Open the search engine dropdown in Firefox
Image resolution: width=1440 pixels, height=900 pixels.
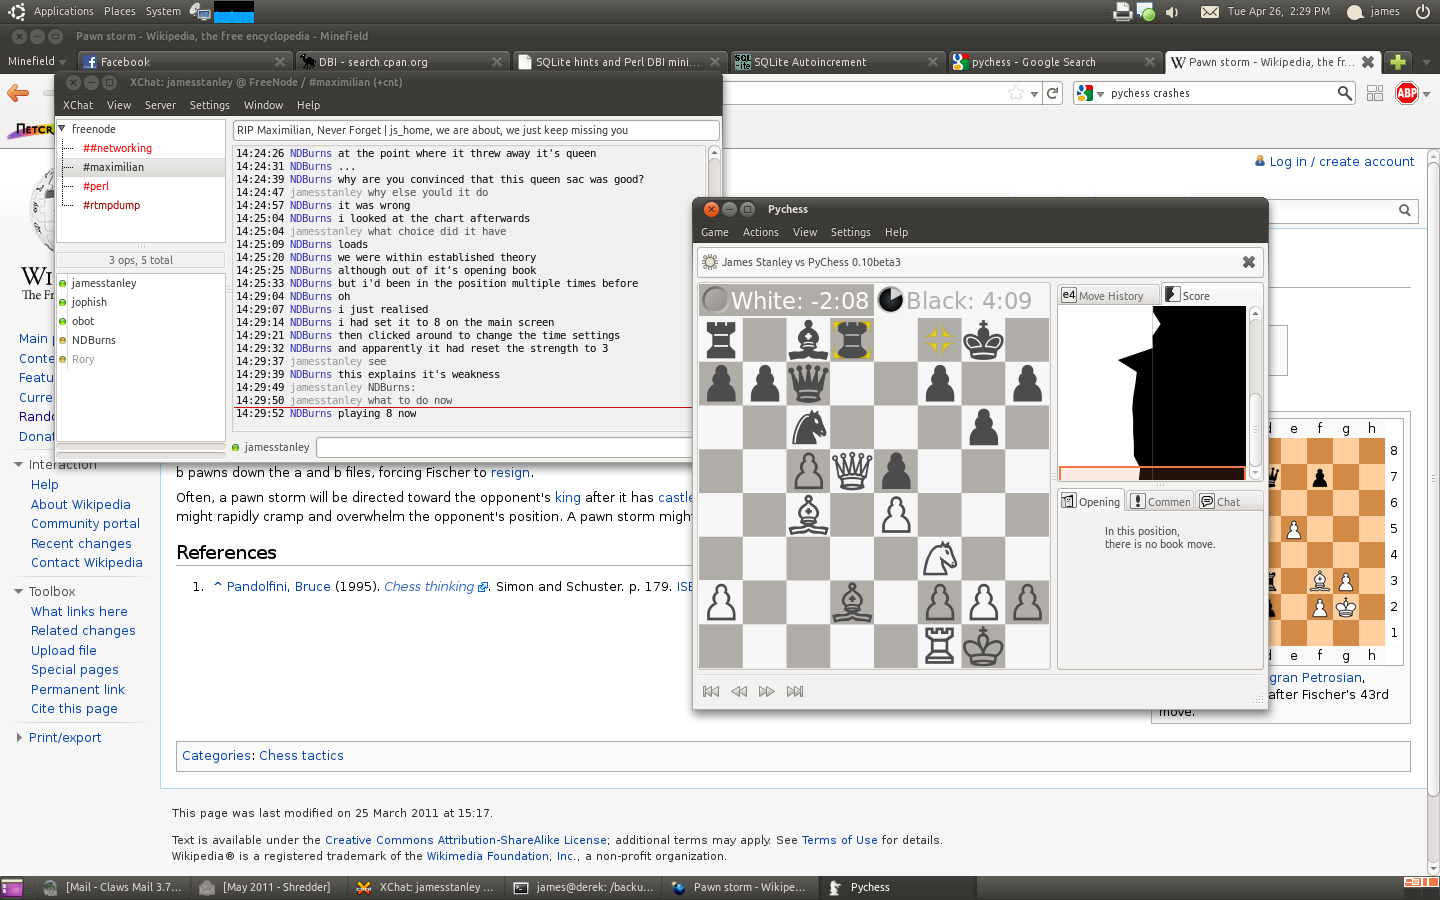pos(1090,93)
